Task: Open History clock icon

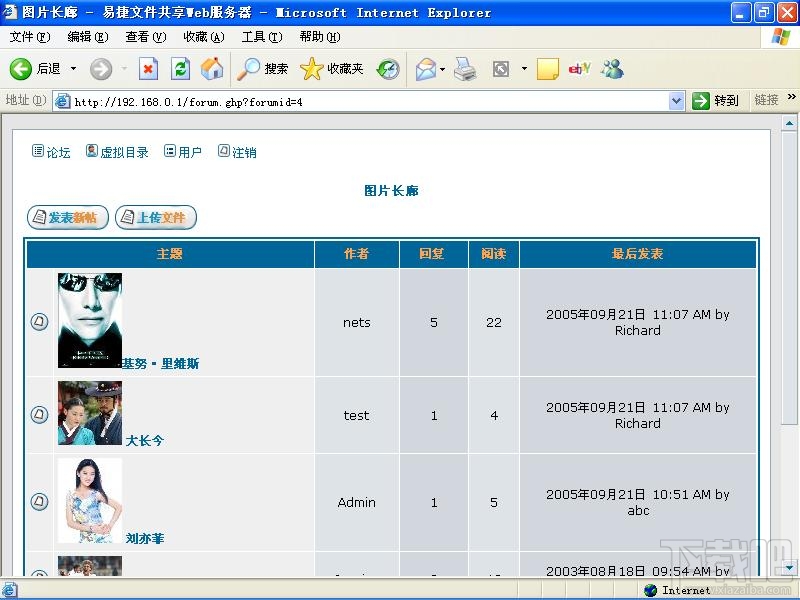Action: pyautogui.click(x=388, y=69)
